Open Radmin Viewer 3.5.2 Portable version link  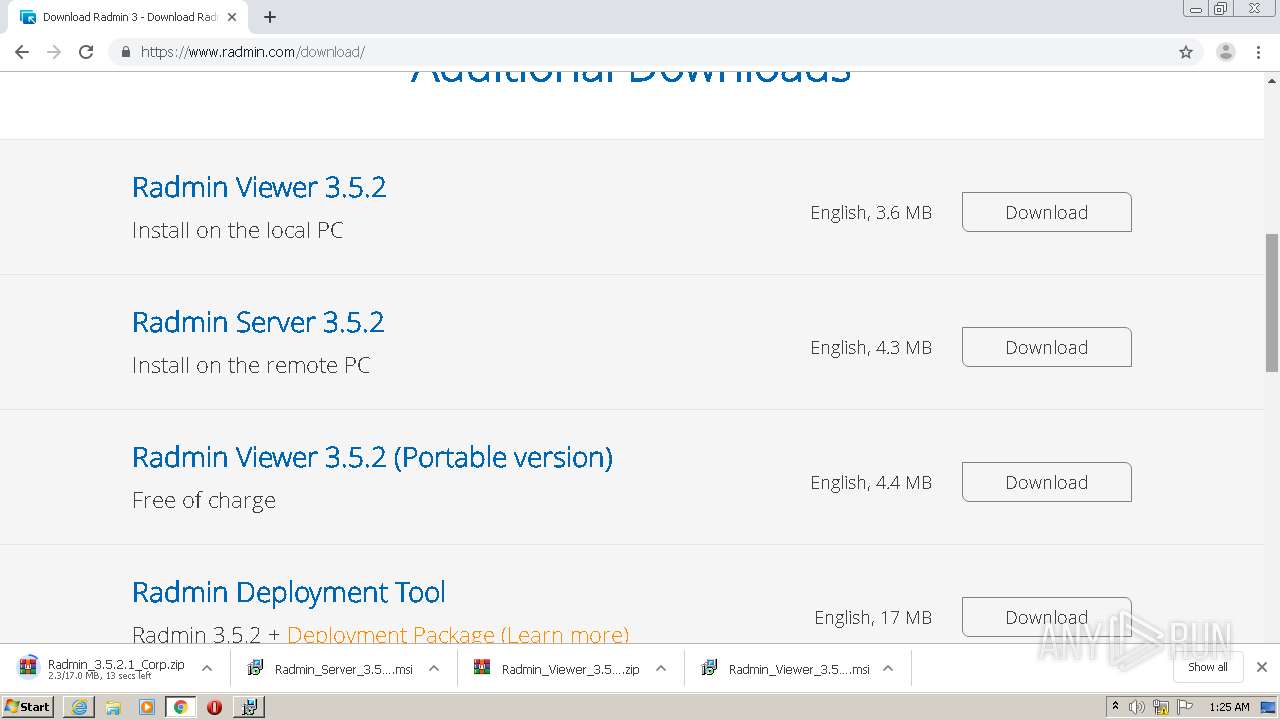[x=372, y=457]
